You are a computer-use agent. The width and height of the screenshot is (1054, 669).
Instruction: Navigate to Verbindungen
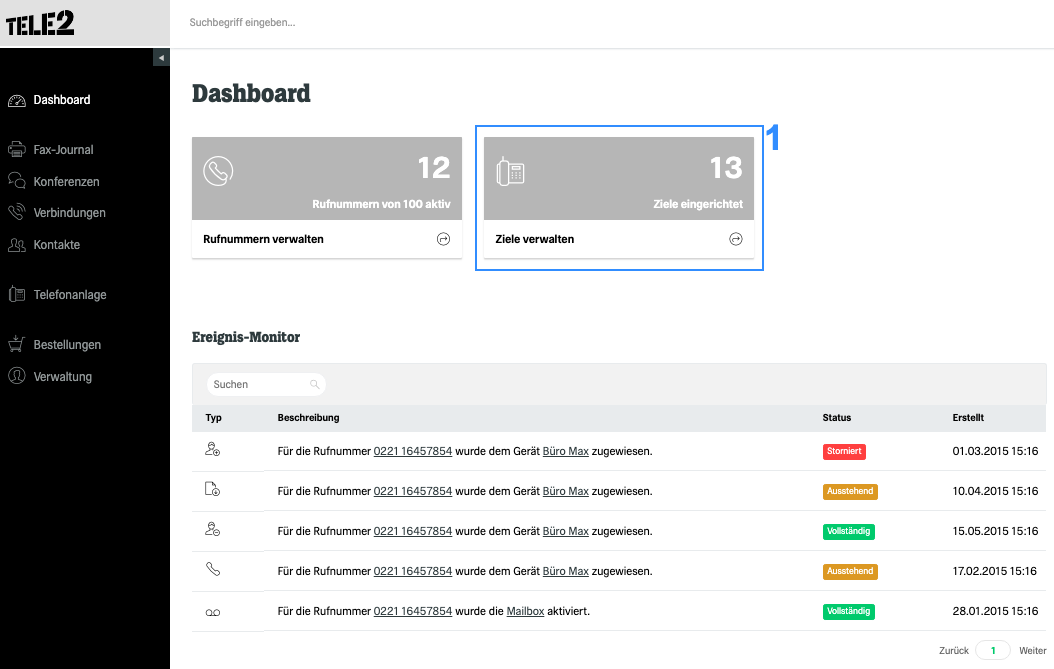(69, 213)
